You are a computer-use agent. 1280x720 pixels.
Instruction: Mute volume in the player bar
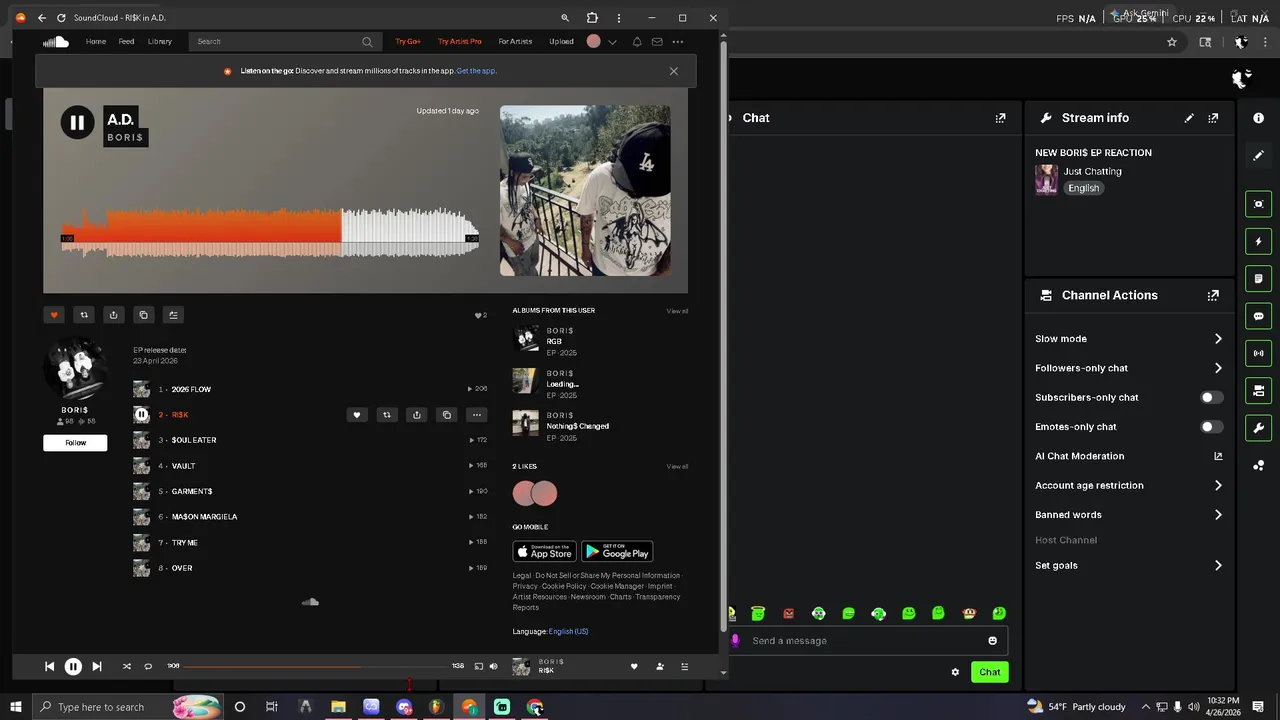click(x=493, y=667)
